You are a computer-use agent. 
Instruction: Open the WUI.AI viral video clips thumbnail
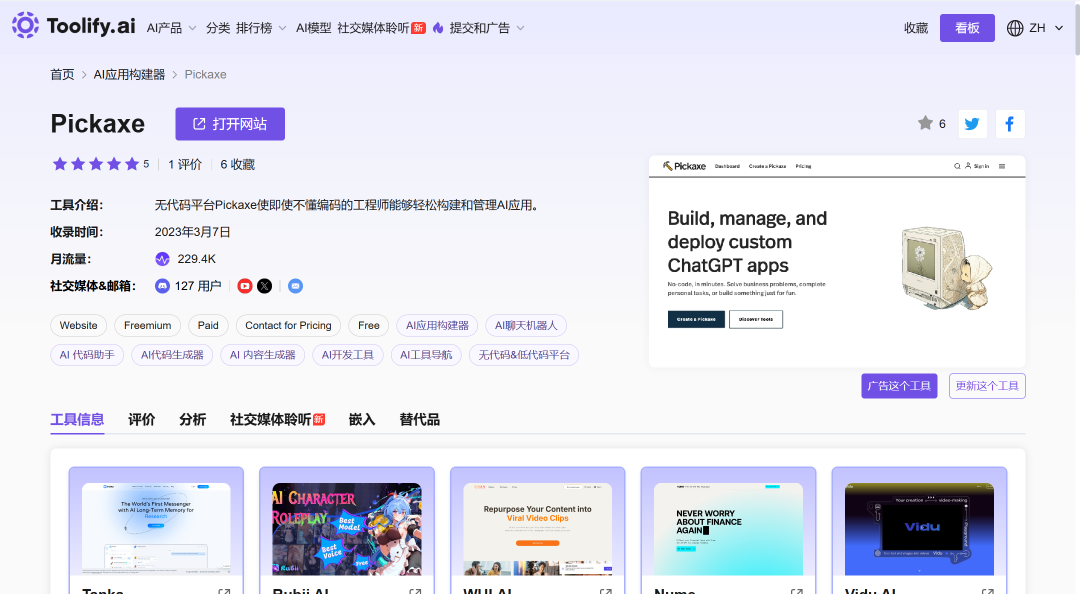coord(538,529)
